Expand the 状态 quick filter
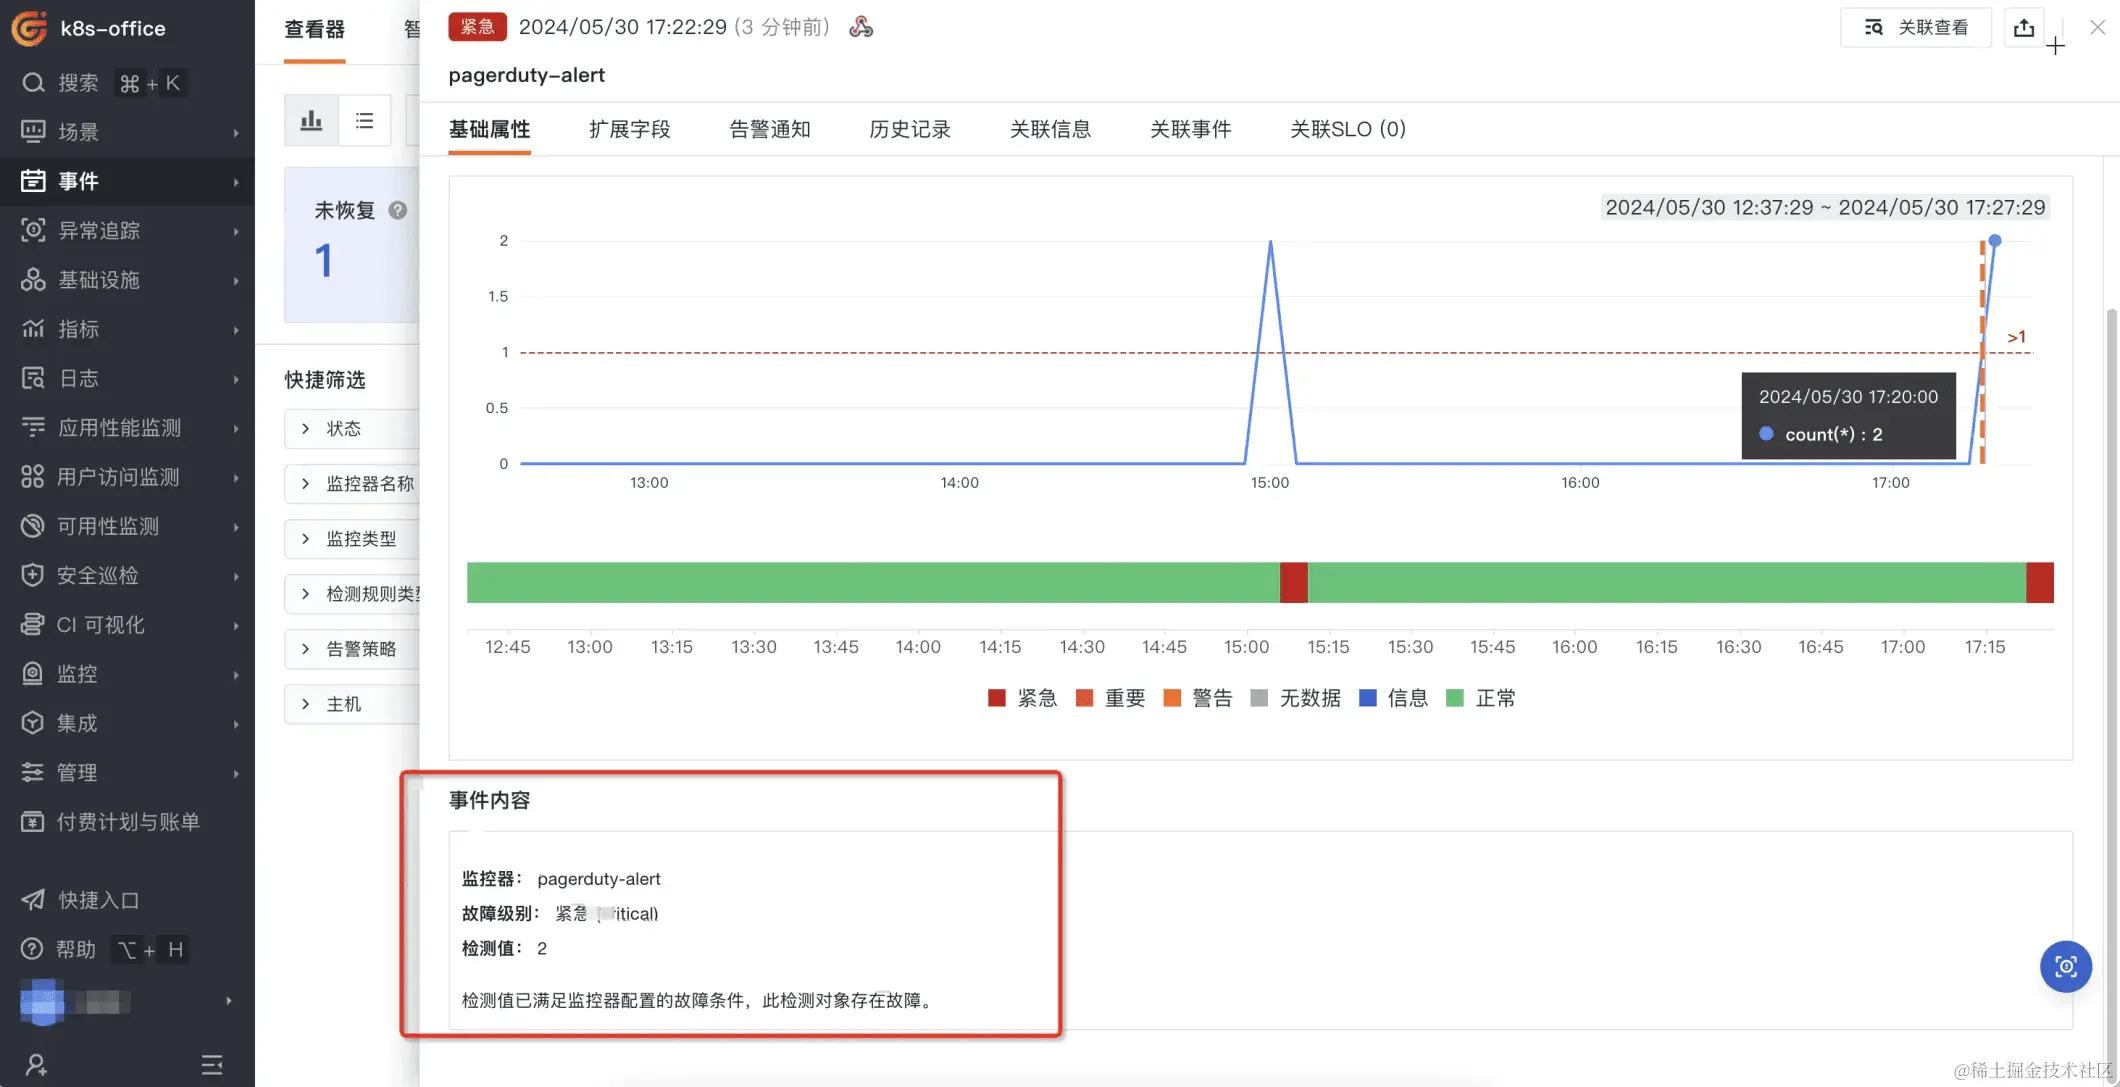The height and width of the screenshot is (1087, 2120). point(343,428)
